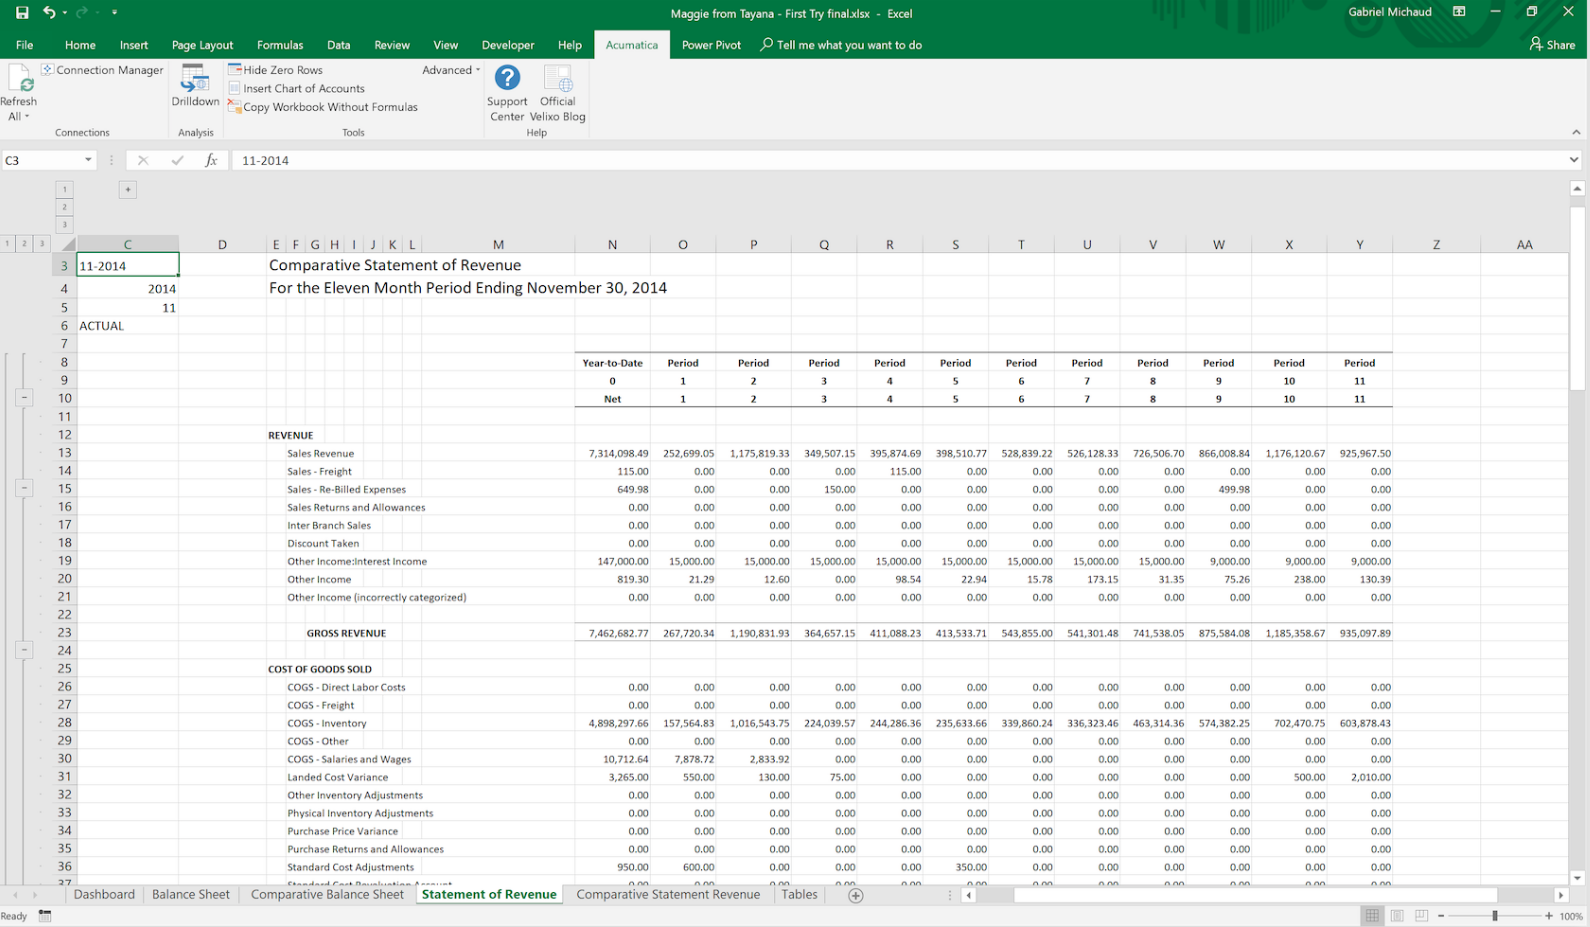Click the zoom out minus button
The image size is (1590, 927).
click(x=1441, y=916)
